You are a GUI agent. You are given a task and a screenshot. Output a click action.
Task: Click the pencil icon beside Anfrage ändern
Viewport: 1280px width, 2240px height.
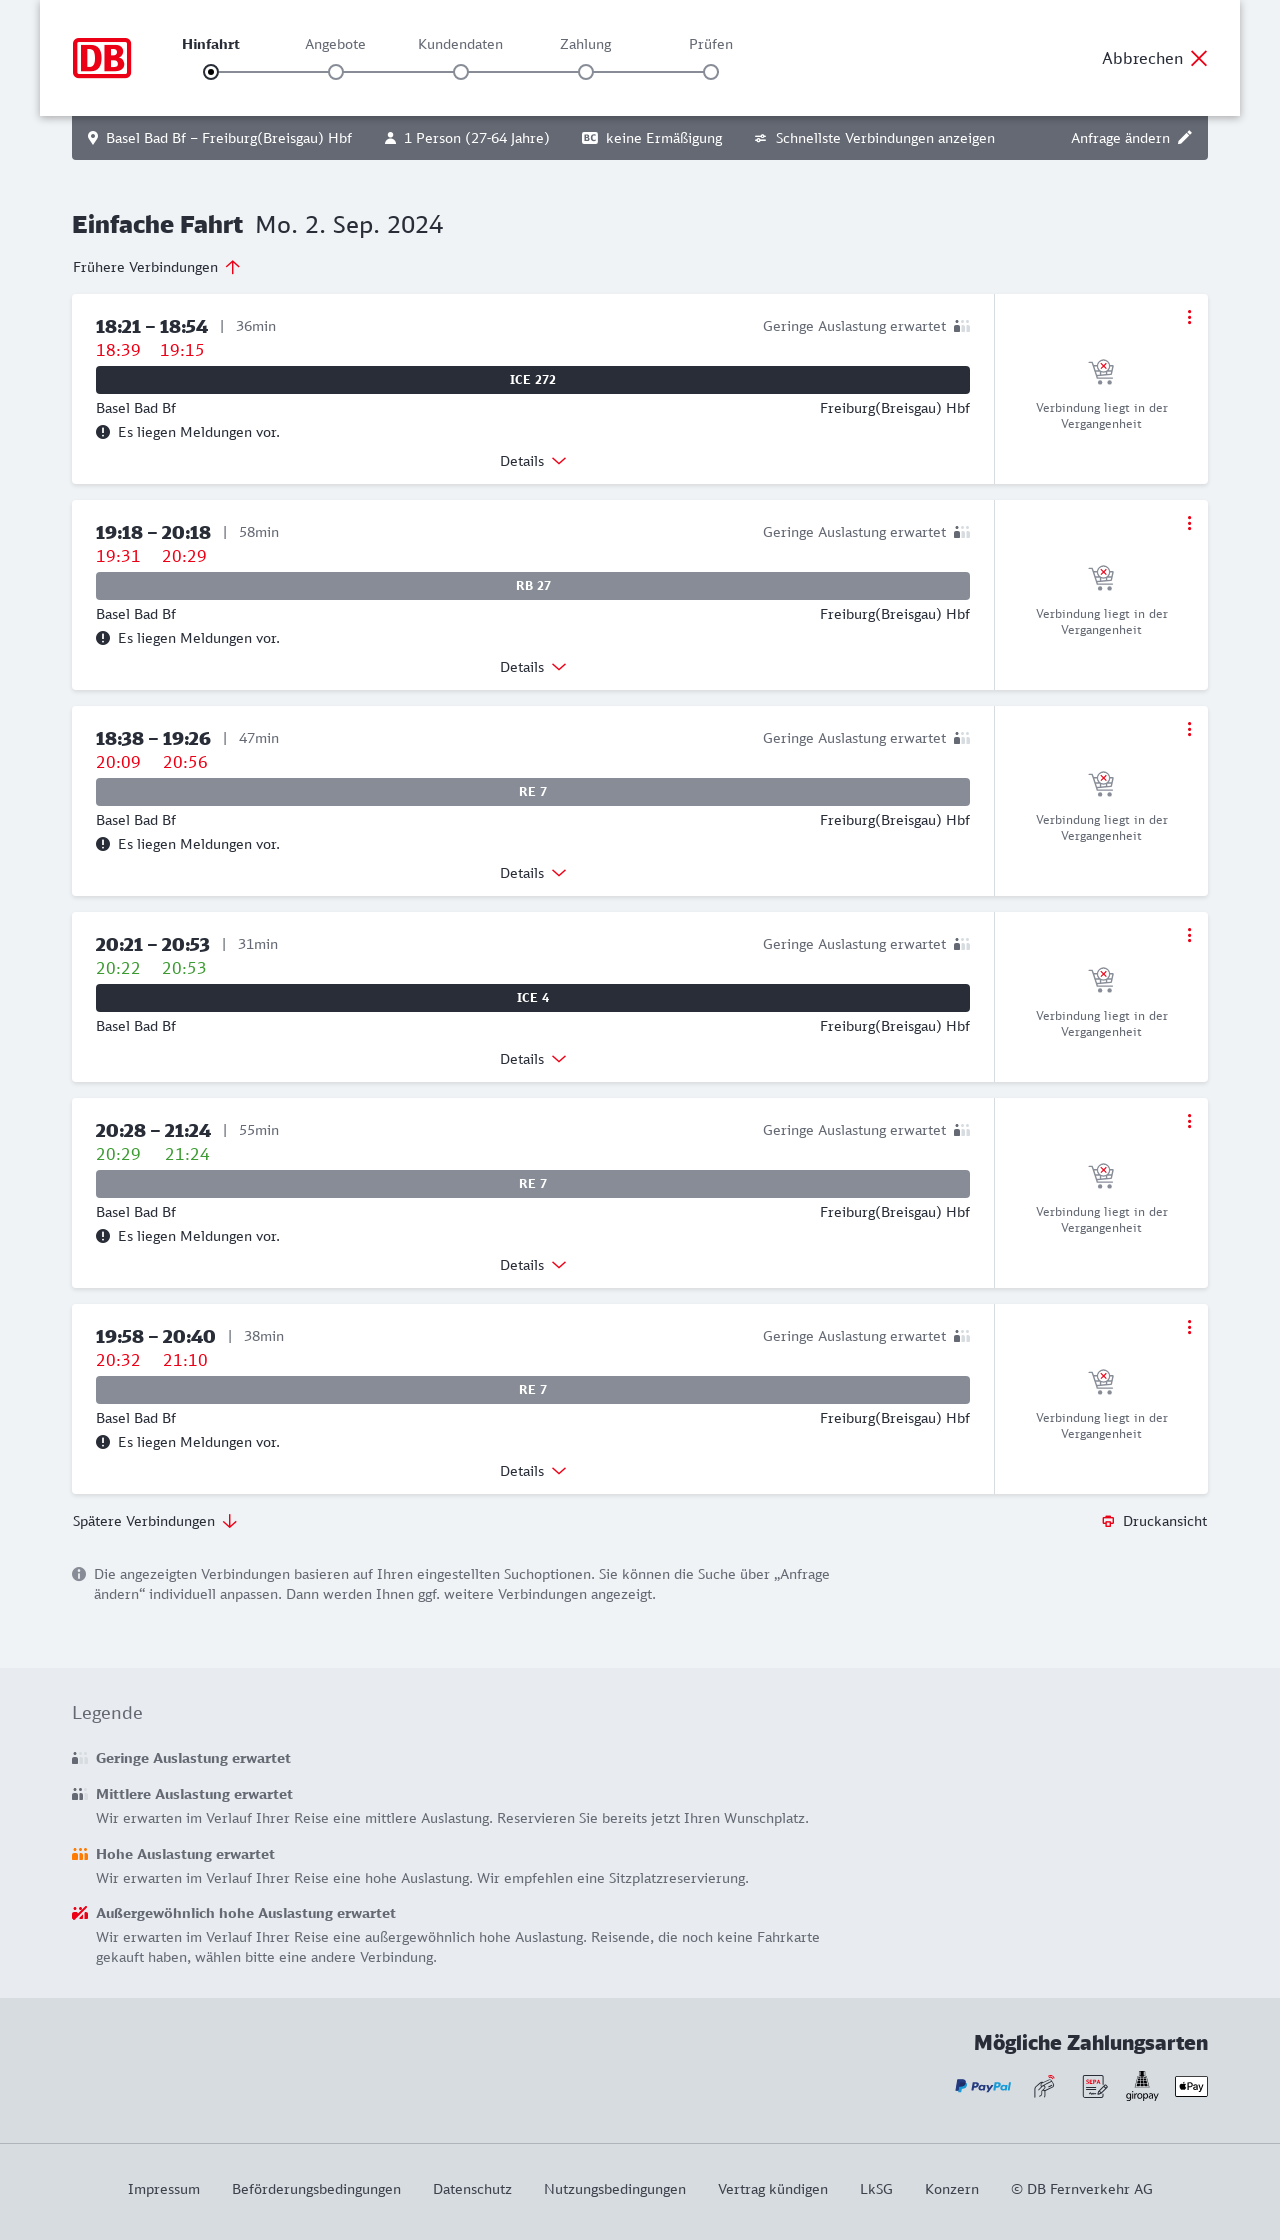coord(1185,138)
